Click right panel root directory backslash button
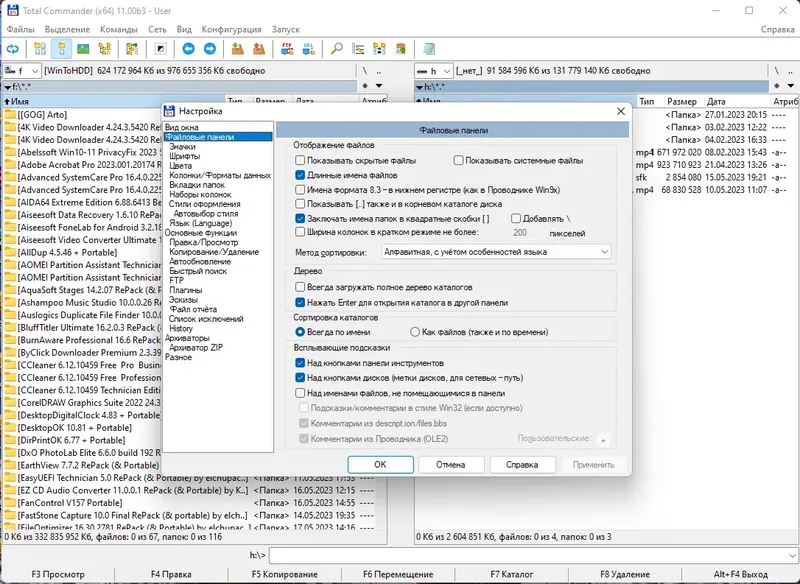The image size is (800, 584). point(777,70)
